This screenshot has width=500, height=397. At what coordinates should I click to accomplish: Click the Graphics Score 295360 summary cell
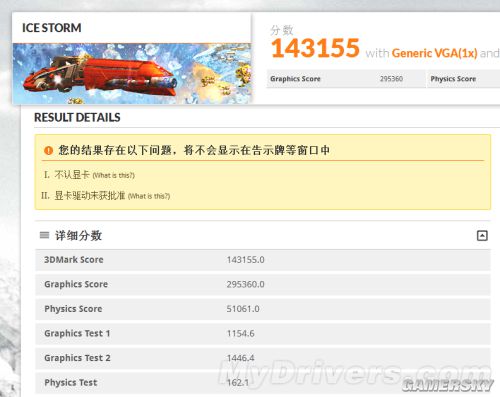tap(346, 79)
